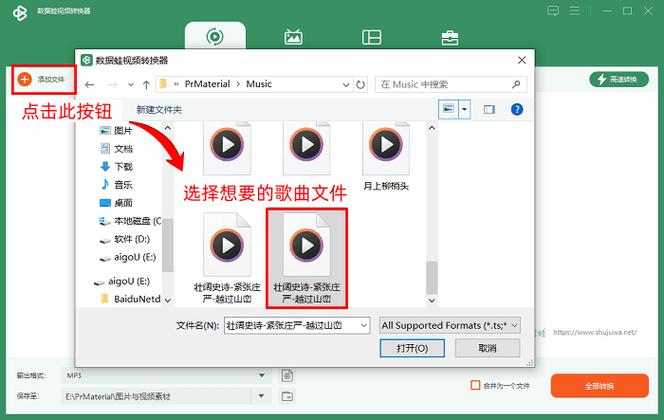Screen dimensions: 664x420
Task: Open the video convert tab icon
Action: pyautogui.click(x=215, y=36)
